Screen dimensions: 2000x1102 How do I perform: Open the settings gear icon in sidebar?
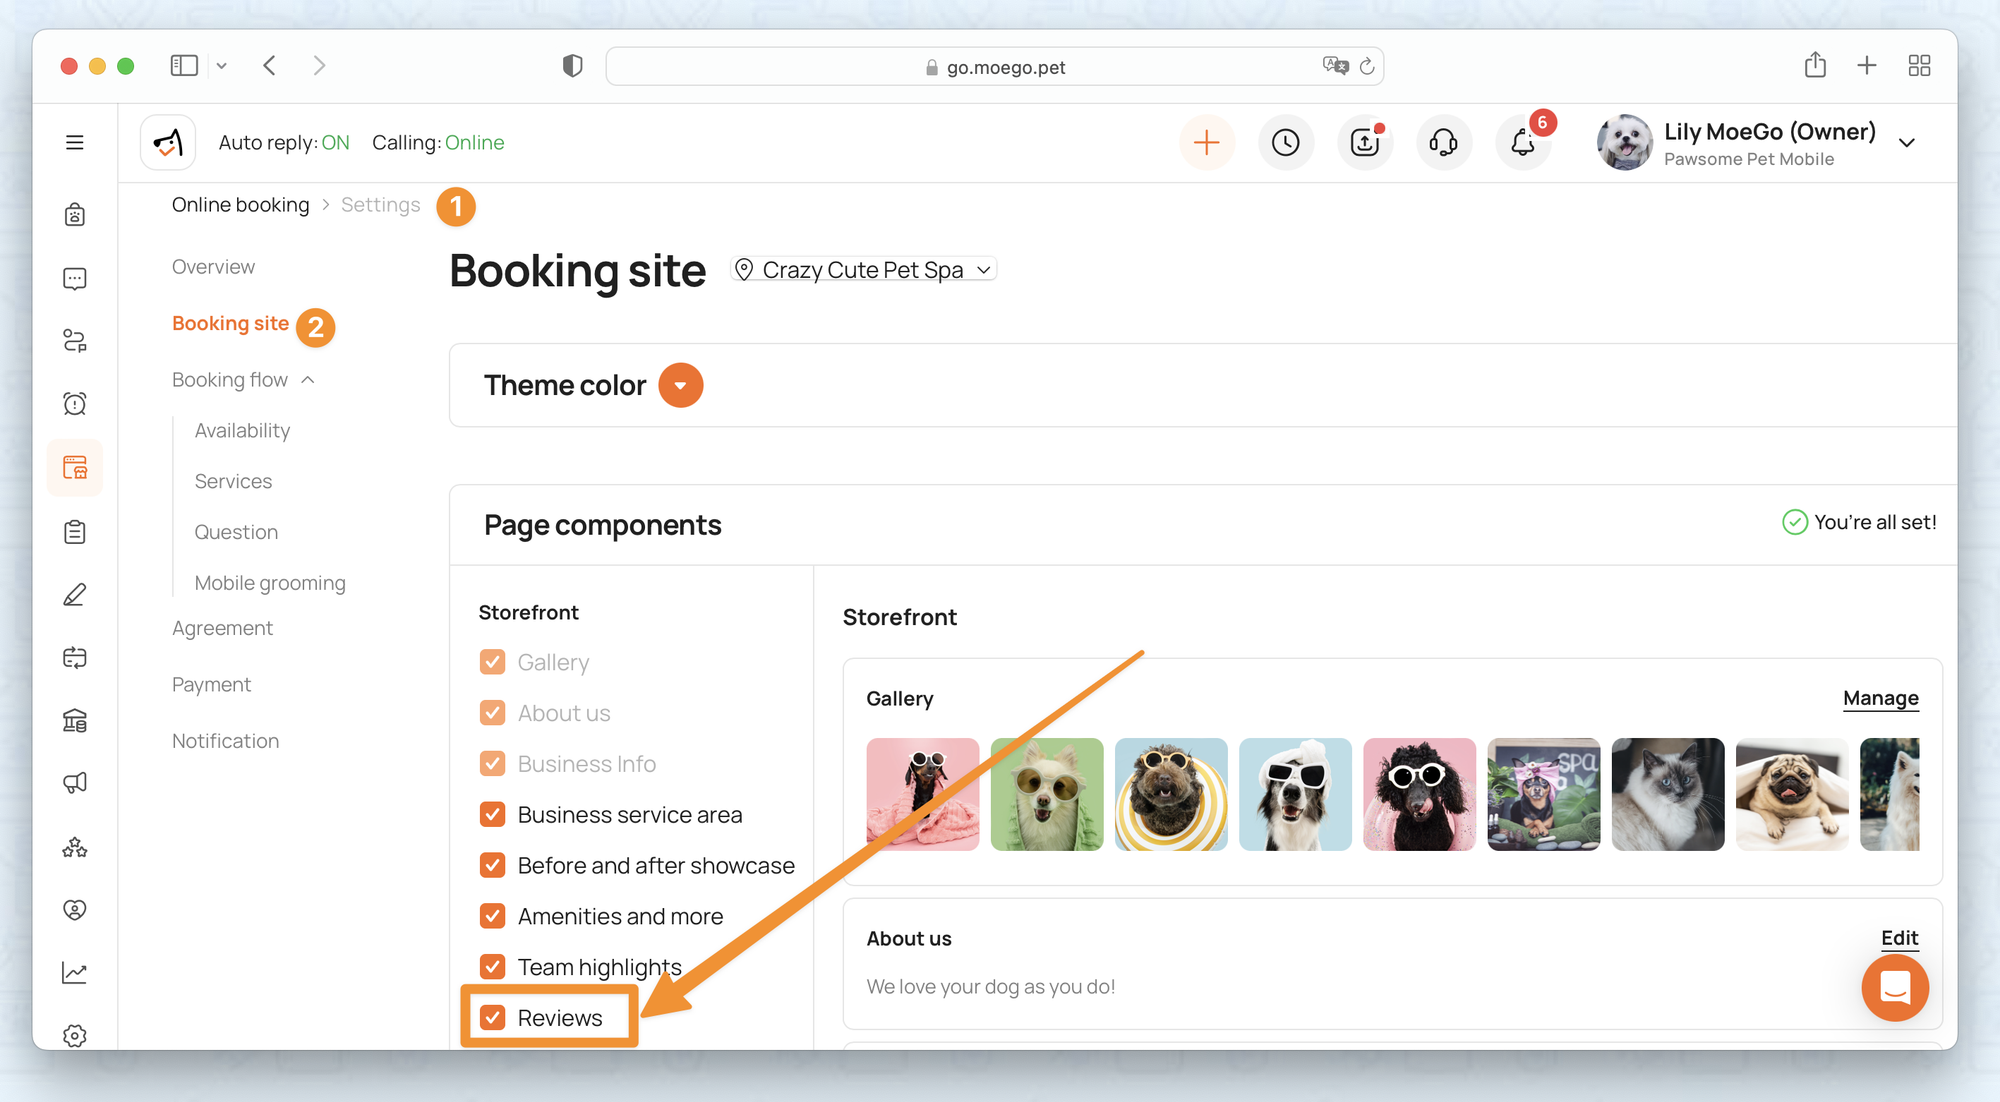75,1035
